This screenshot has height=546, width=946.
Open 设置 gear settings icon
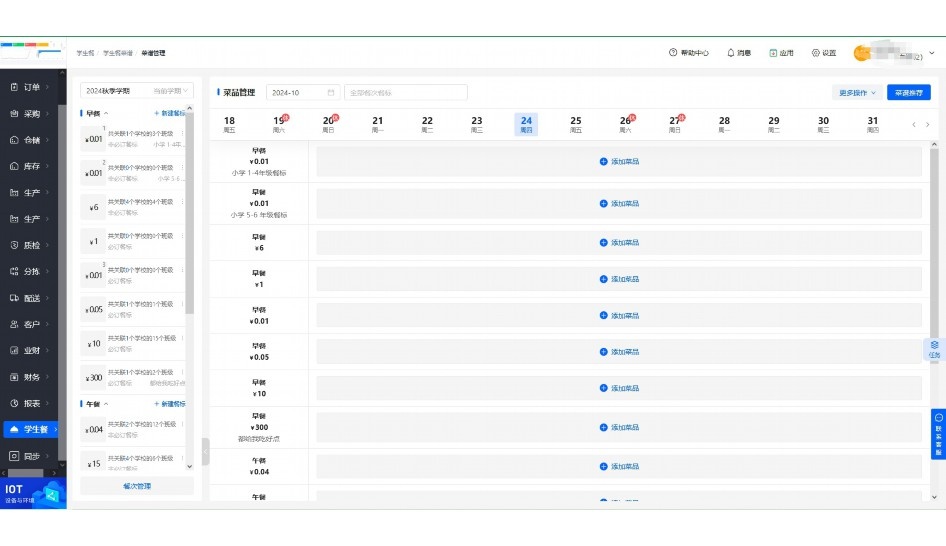815,53
